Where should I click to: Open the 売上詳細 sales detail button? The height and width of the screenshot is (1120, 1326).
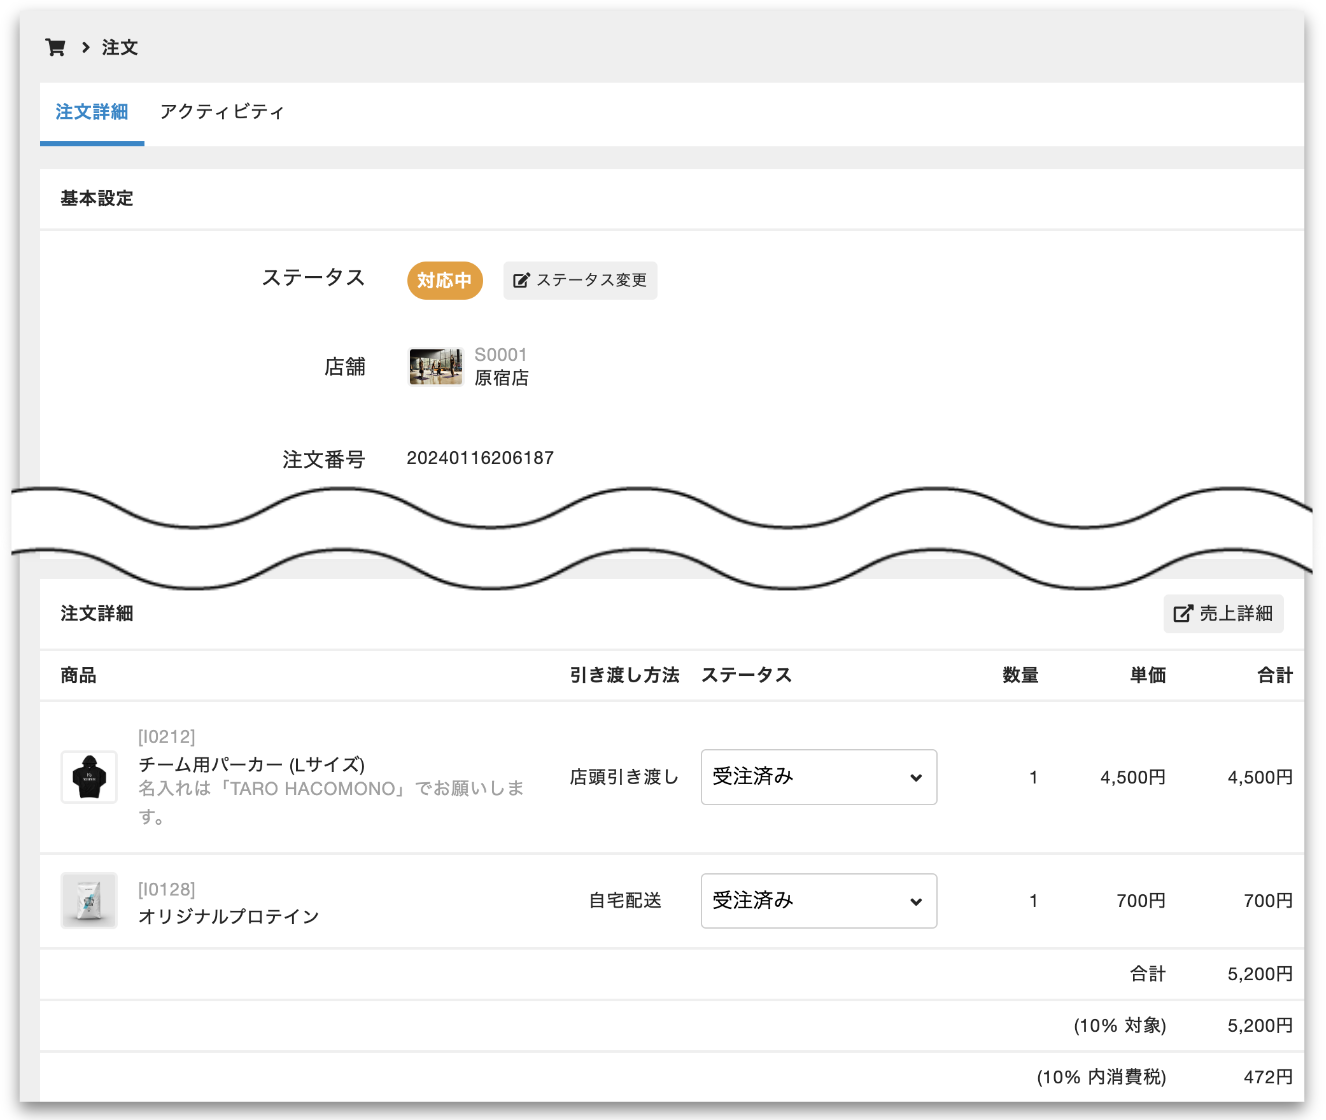pos(1223,614)
